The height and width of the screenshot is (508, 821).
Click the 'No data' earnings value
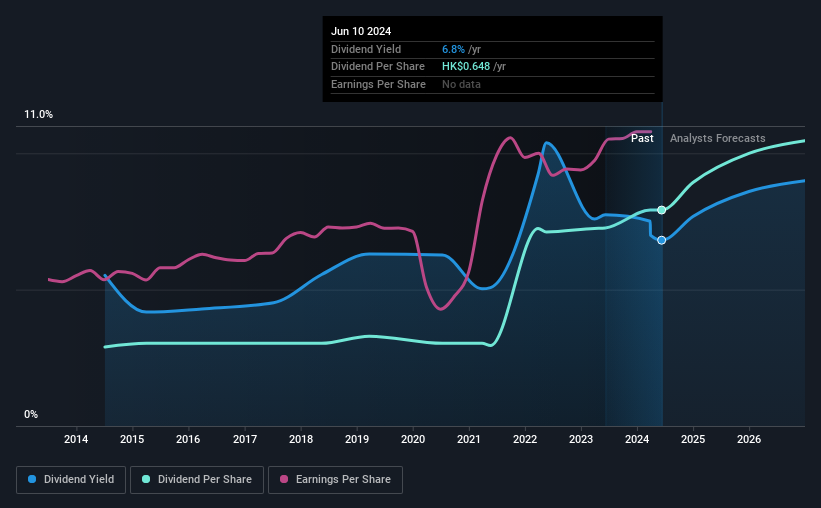point(461,84)
